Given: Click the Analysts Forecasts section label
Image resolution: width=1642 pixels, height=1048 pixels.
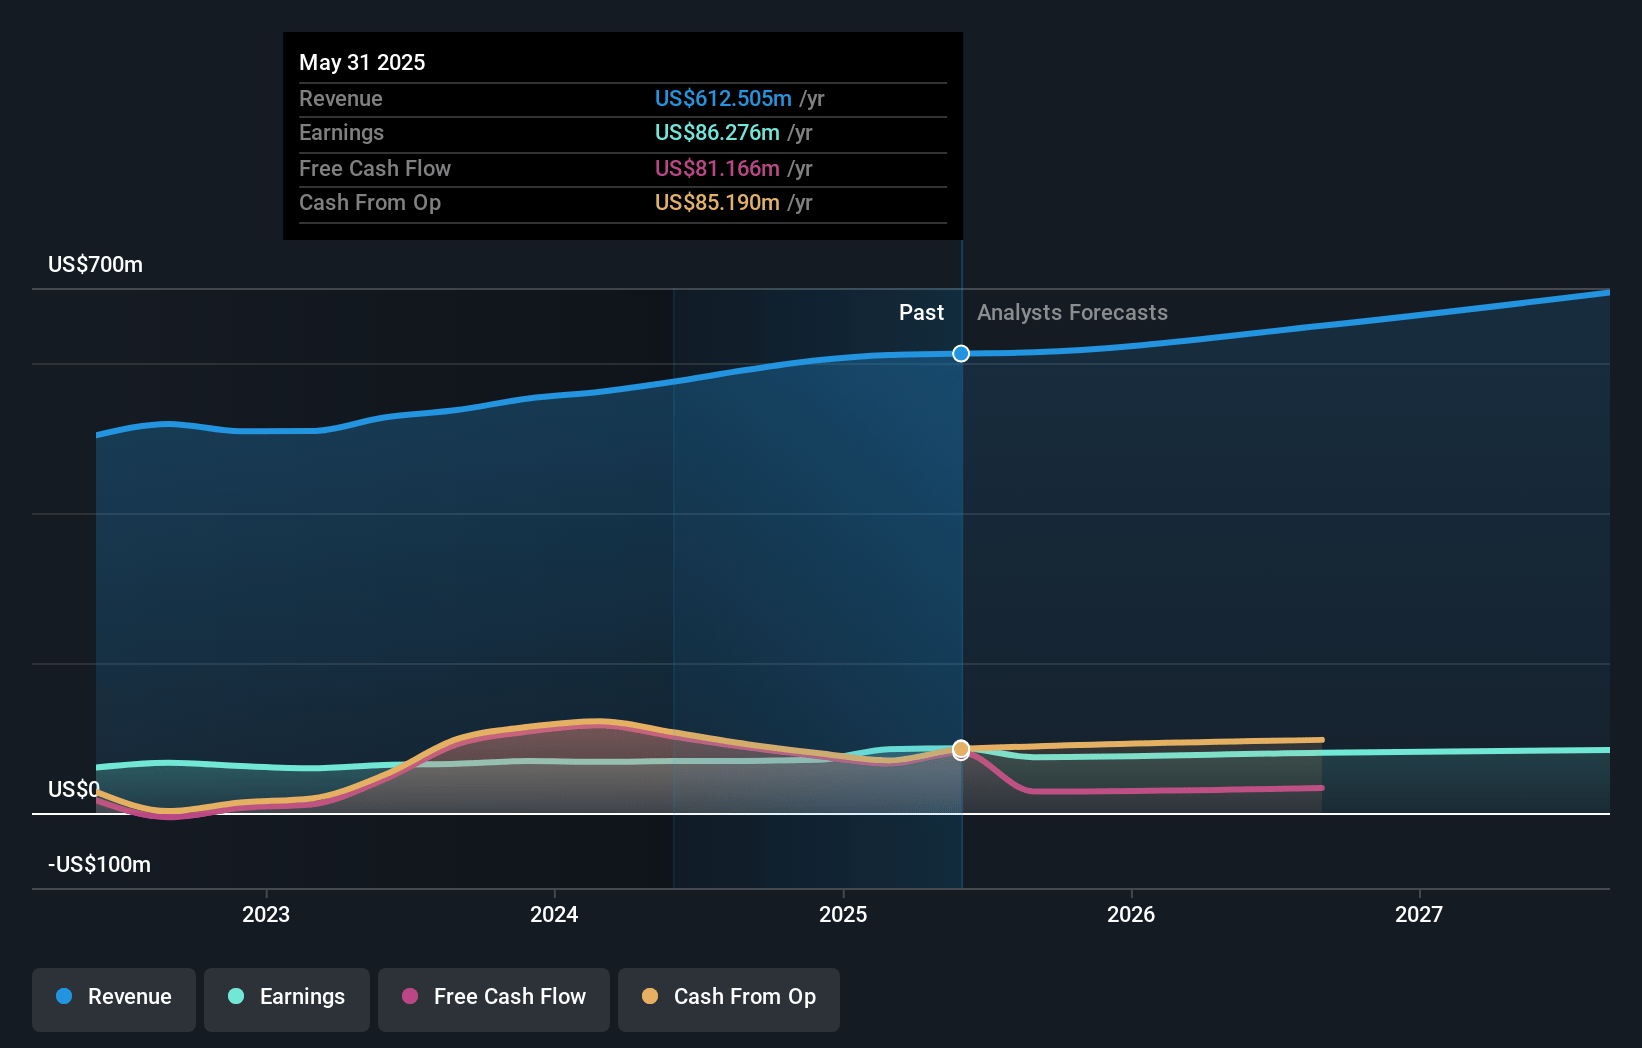Looking at the screenshot, I should [x=1072, y=313].
